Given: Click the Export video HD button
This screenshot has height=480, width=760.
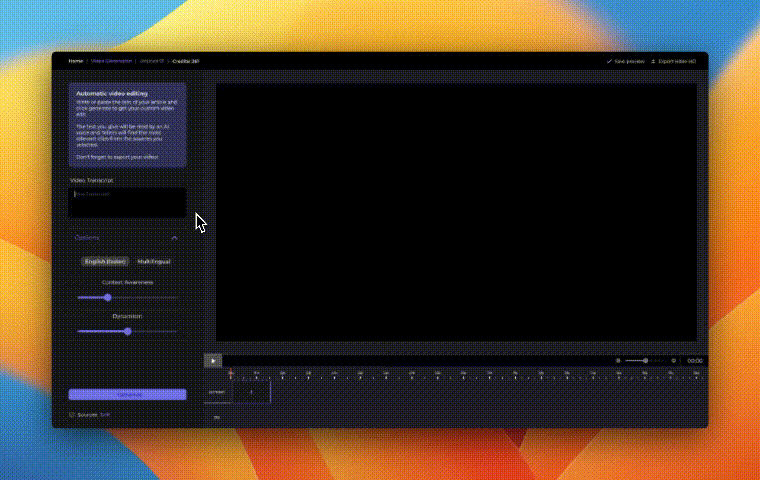Looking at the screenshot, I should (x=677, y=61).
